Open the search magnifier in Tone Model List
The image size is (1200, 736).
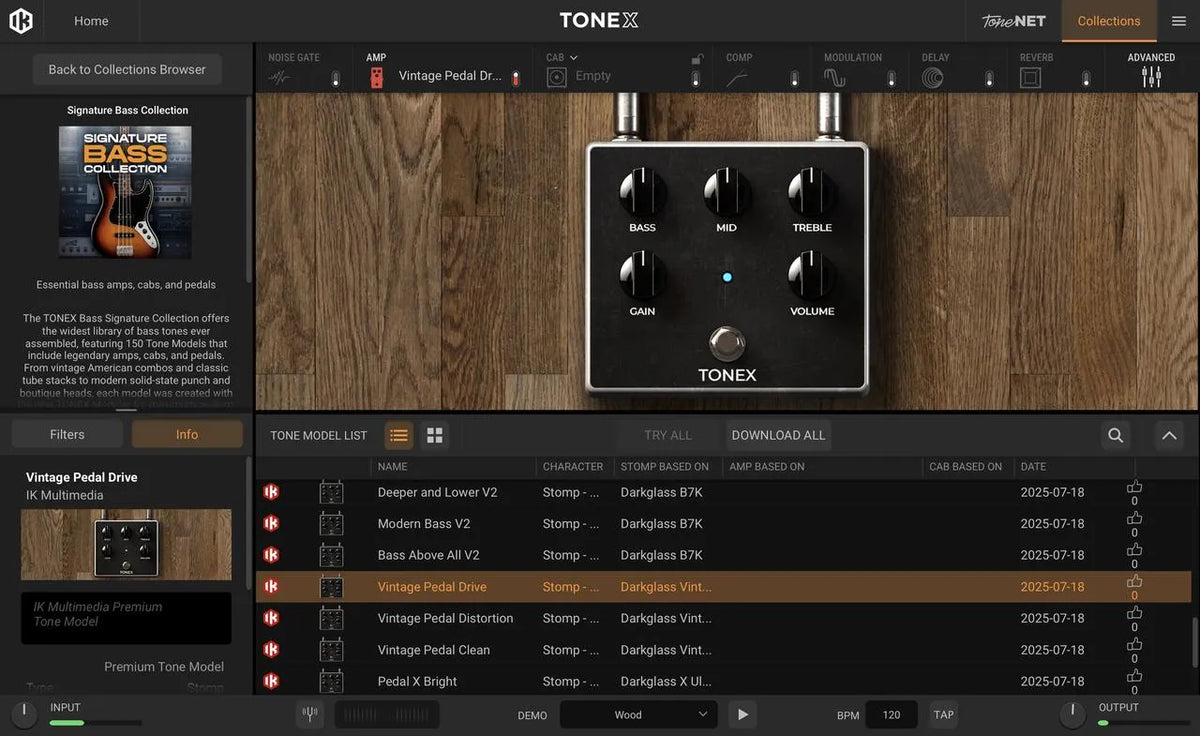(x=1115, y=435)
